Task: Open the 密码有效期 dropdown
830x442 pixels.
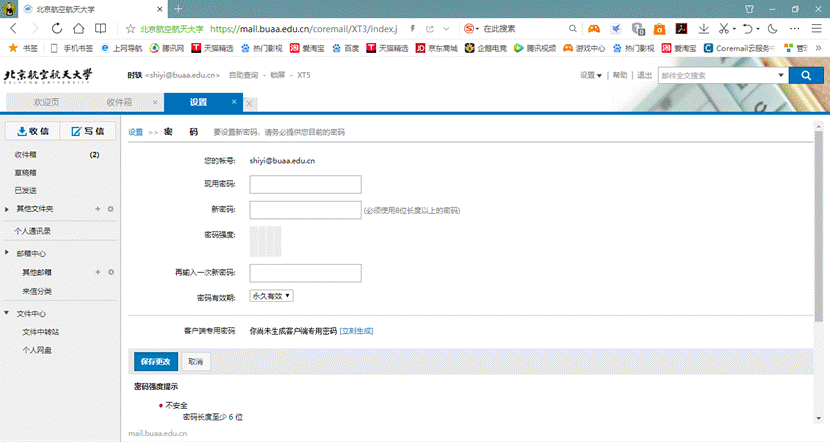Action: (271, 296)
